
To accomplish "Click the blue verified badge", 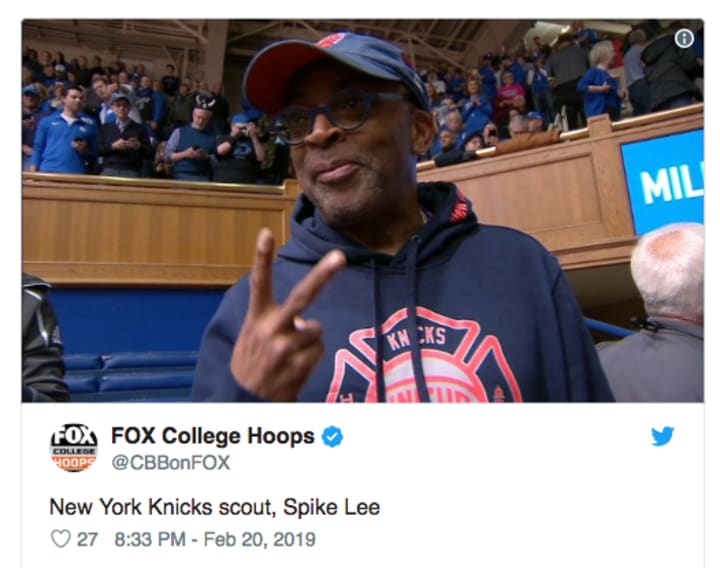I will (x=332, y=436).
